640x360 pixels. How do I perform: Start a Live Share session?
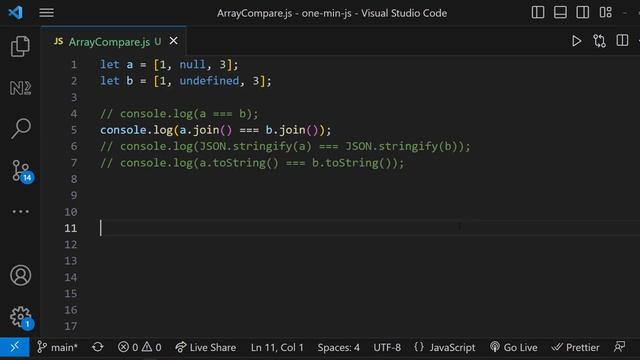coord(205,347)
